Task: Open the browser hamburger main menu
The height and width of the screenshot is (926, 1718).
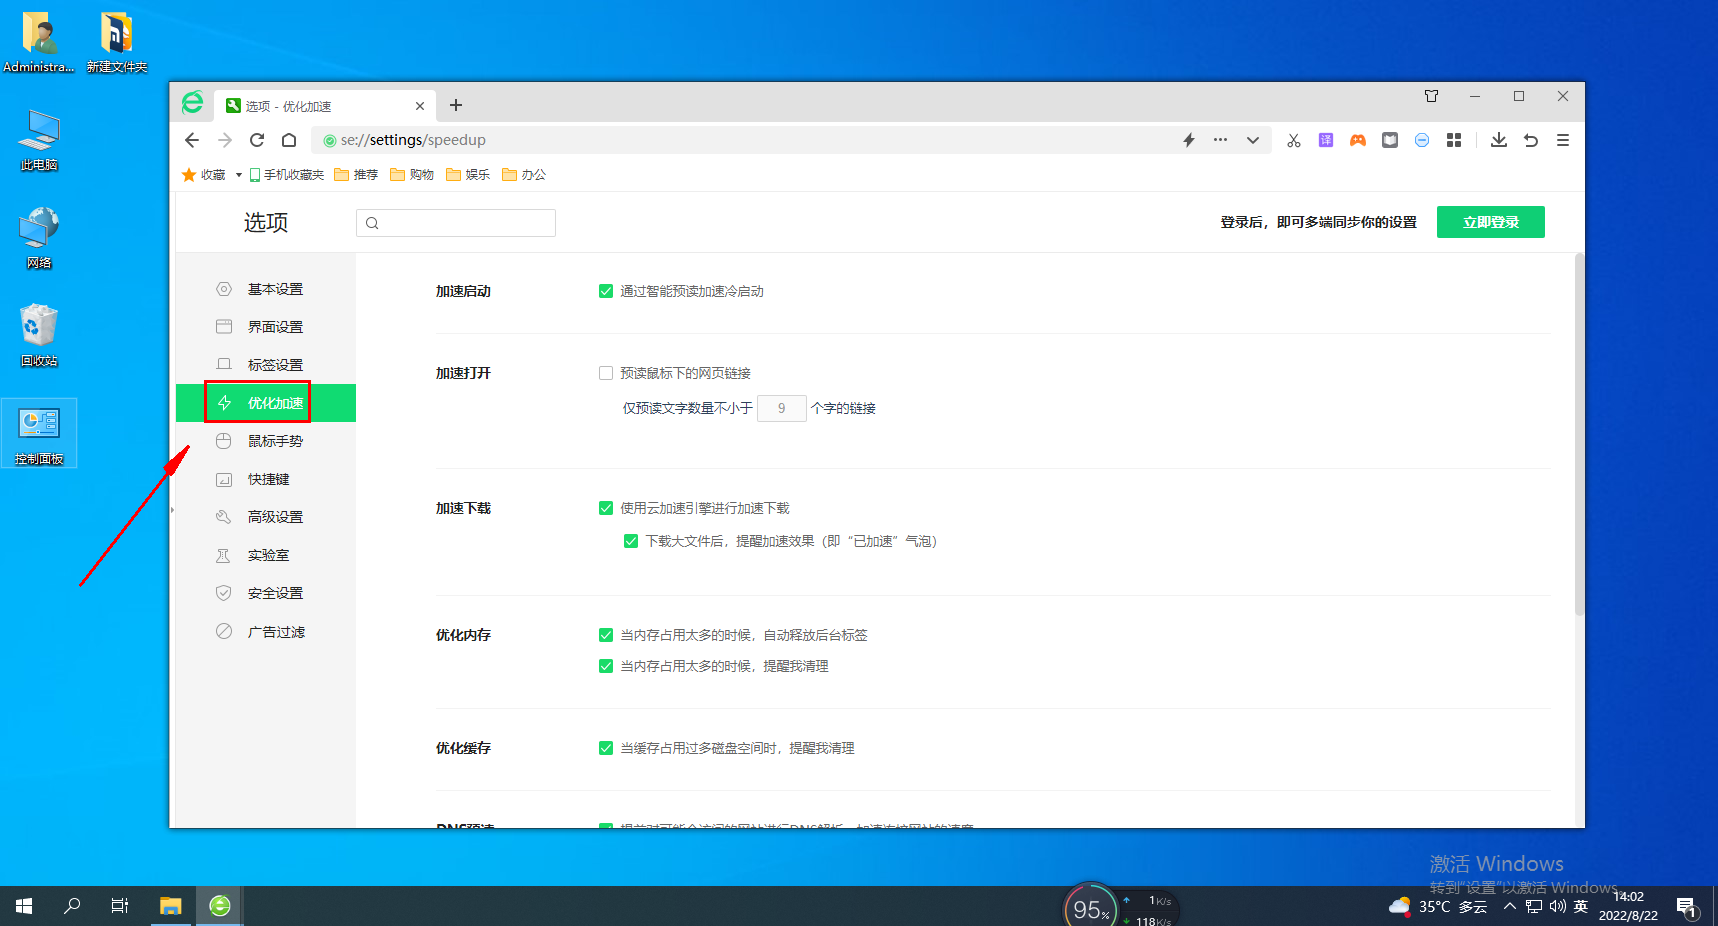Action: tap(1563, 140)
